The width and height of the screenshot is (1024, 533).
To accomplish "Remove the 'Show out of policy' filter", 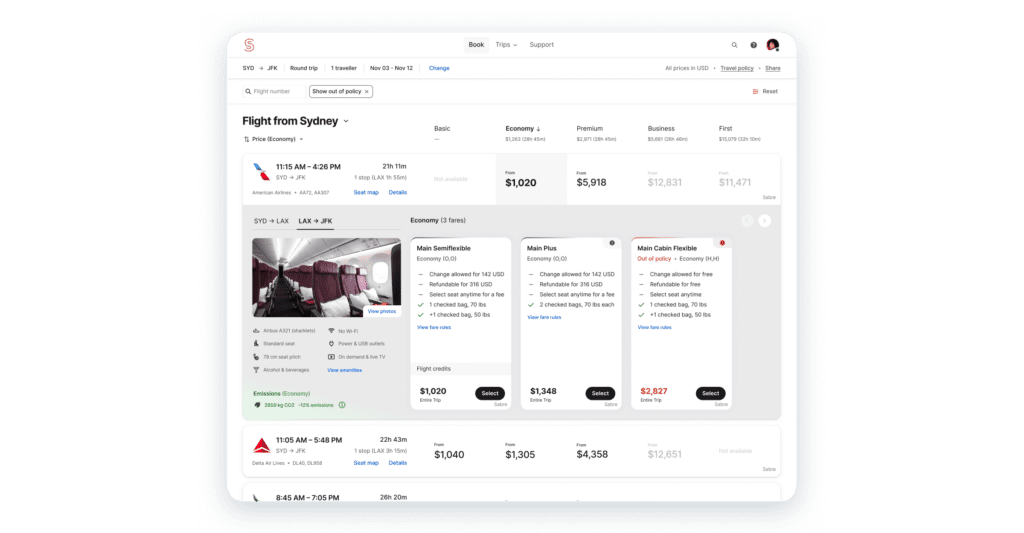I will tap(366, 91).
